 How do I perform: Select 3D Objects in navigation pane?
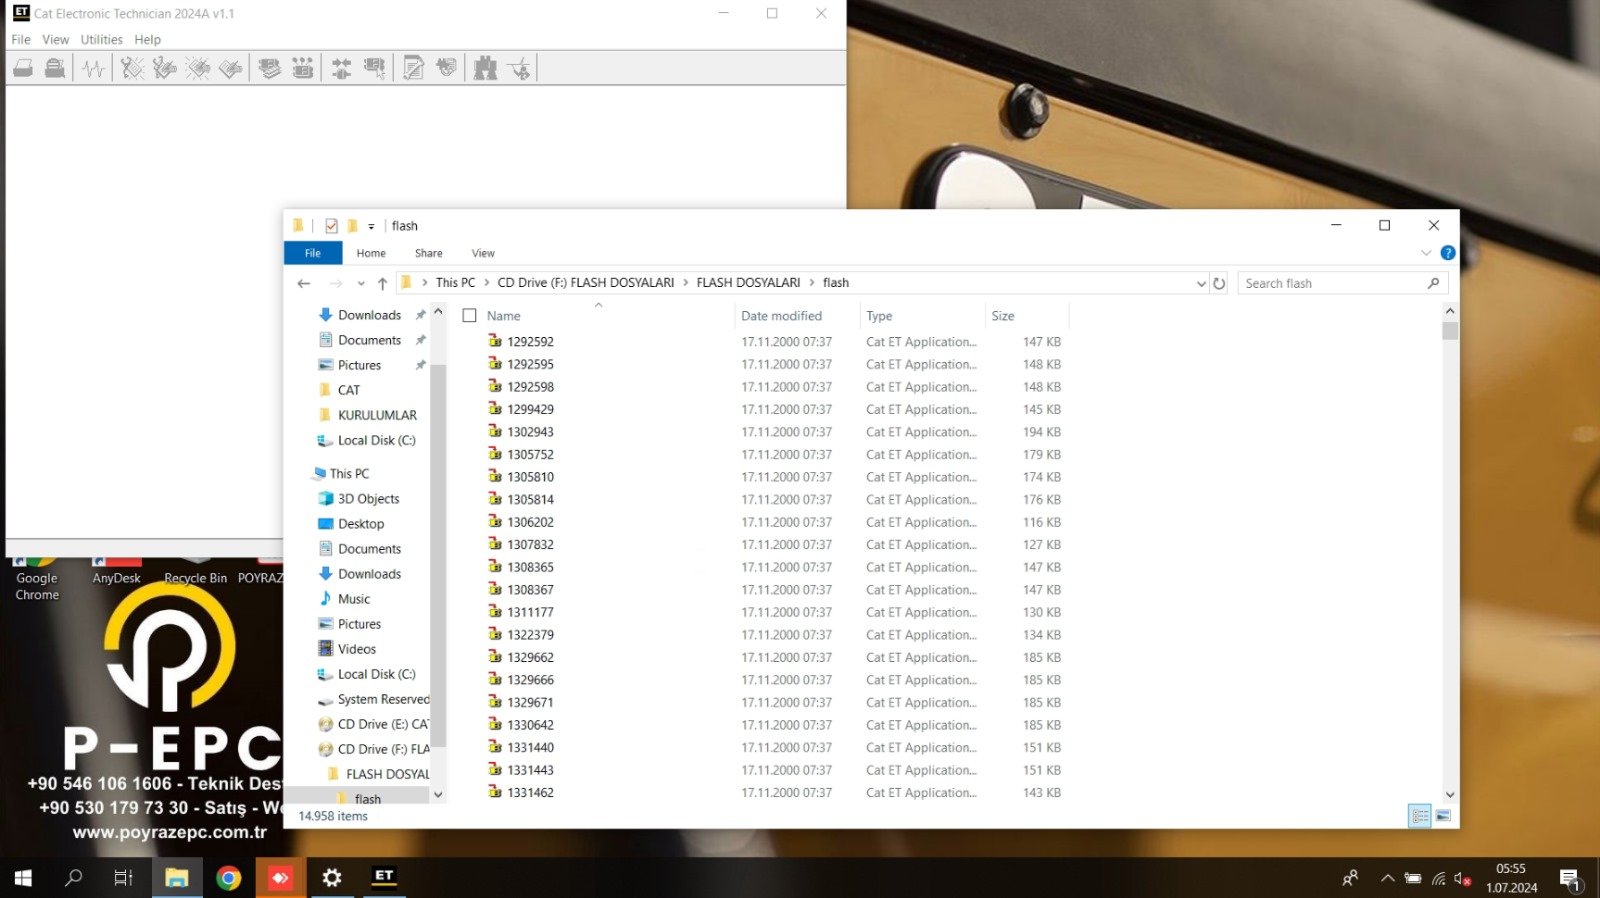[368, 499]
